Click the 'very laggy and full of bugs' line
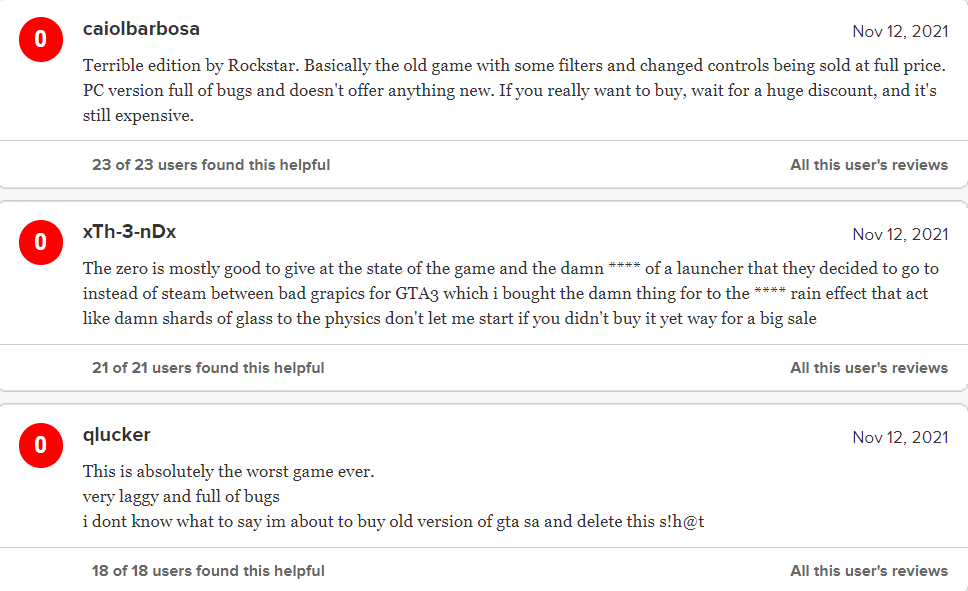The image size is (968, 591). 181,497
